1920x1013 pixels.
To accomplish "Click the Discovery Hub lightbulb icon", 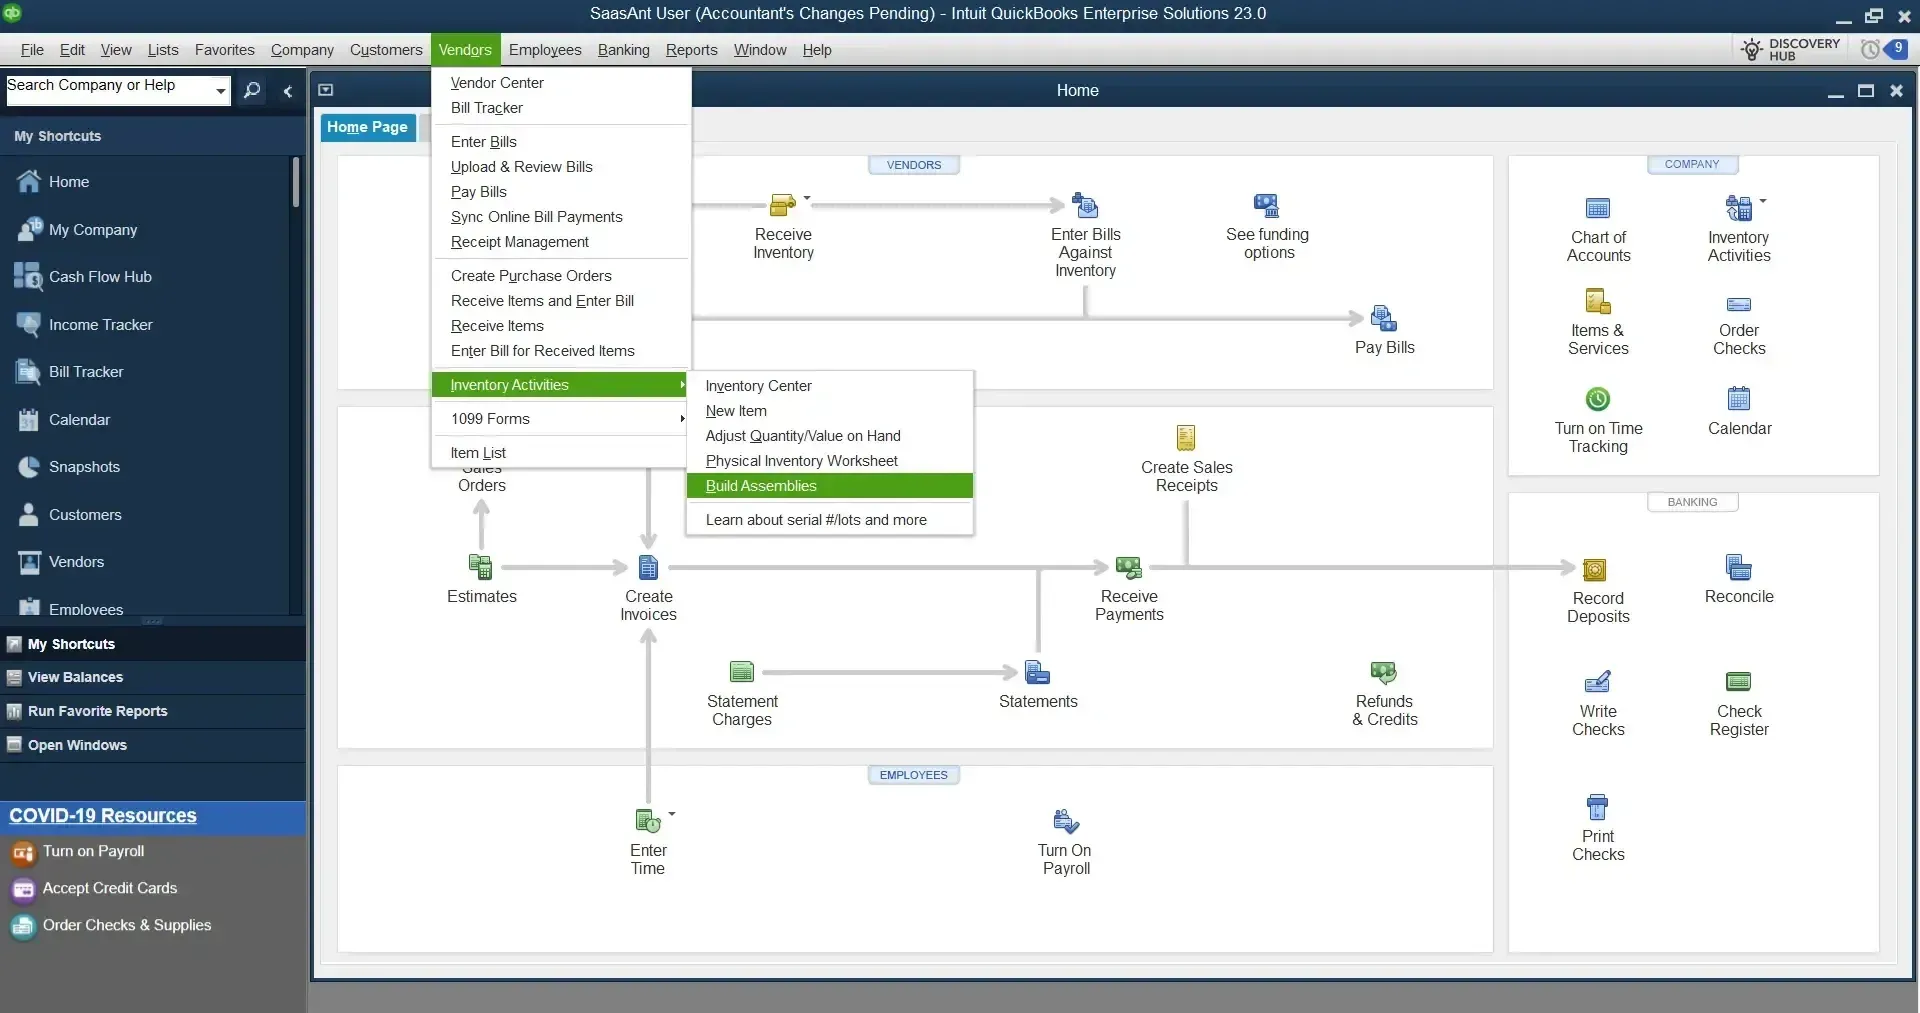I will [x=1752, y=48].
